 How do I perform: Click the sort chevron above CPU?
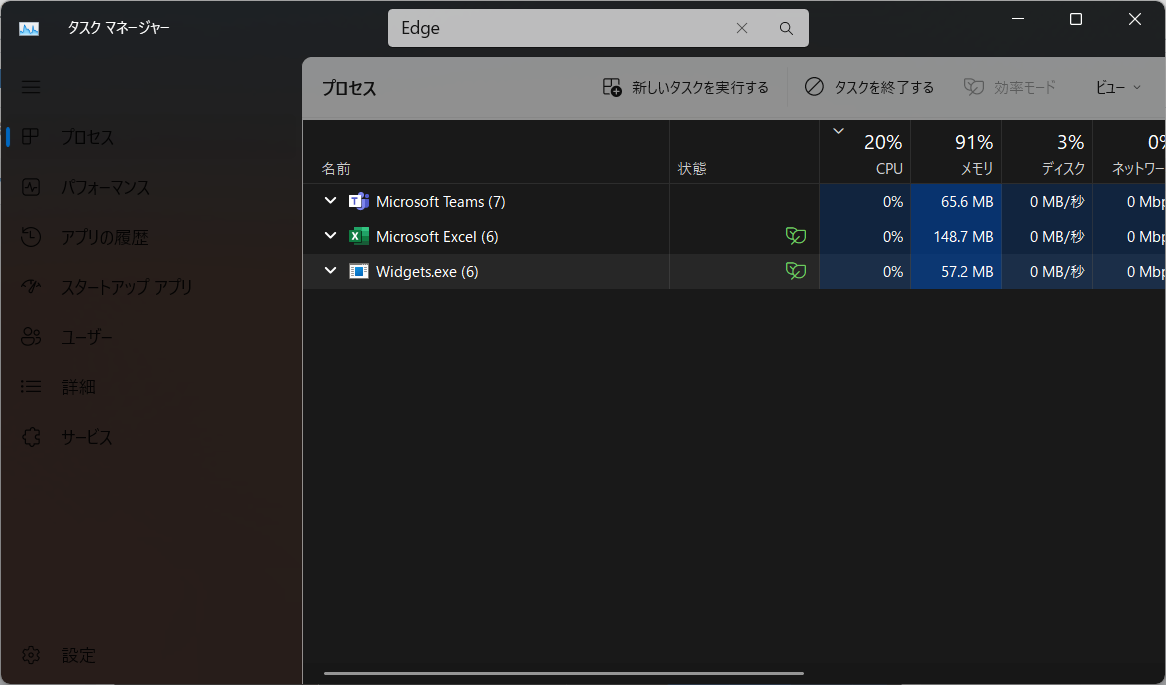click(x=838, y=131)
